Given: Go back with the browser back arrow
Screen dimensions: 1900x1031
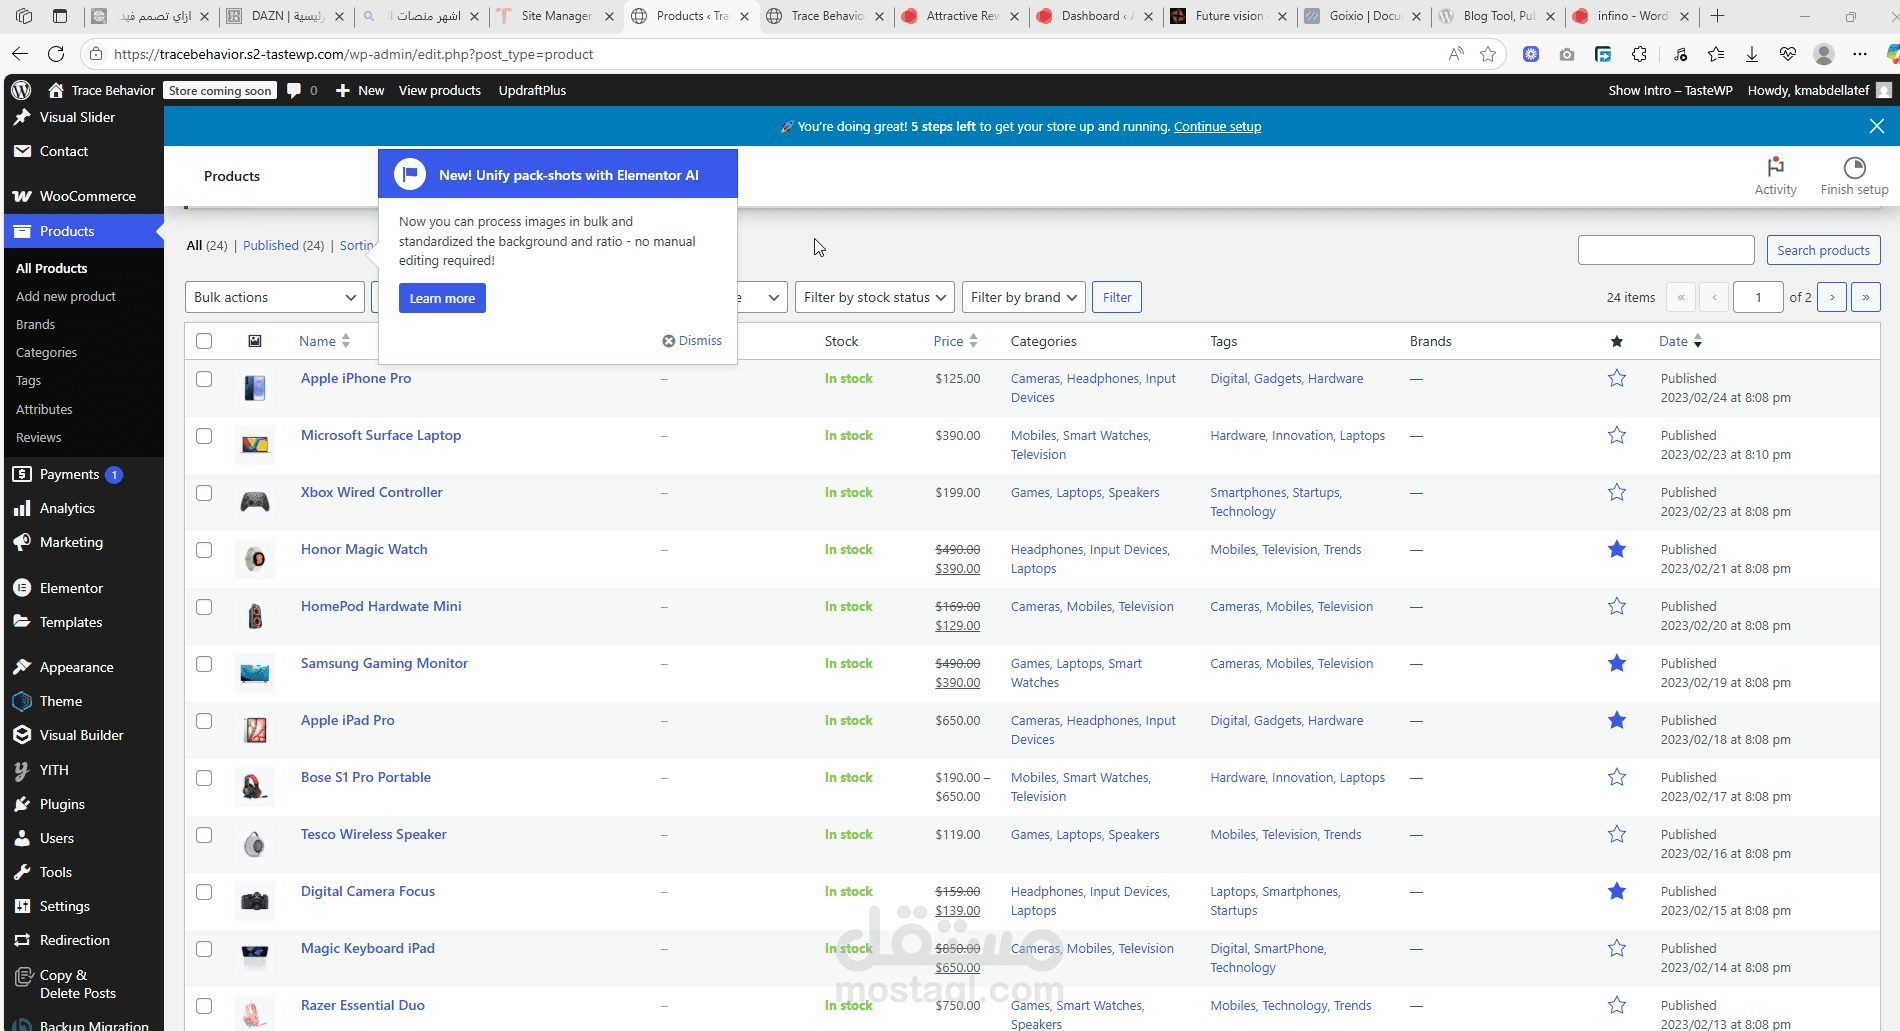Looking at the screenshot, I should coord(20,54).
